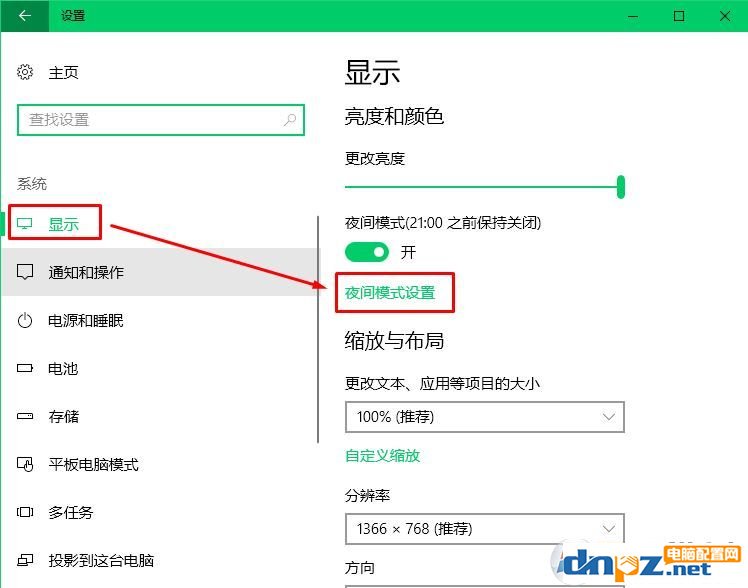Click the 分辨率 label

[x=367, y=495]
